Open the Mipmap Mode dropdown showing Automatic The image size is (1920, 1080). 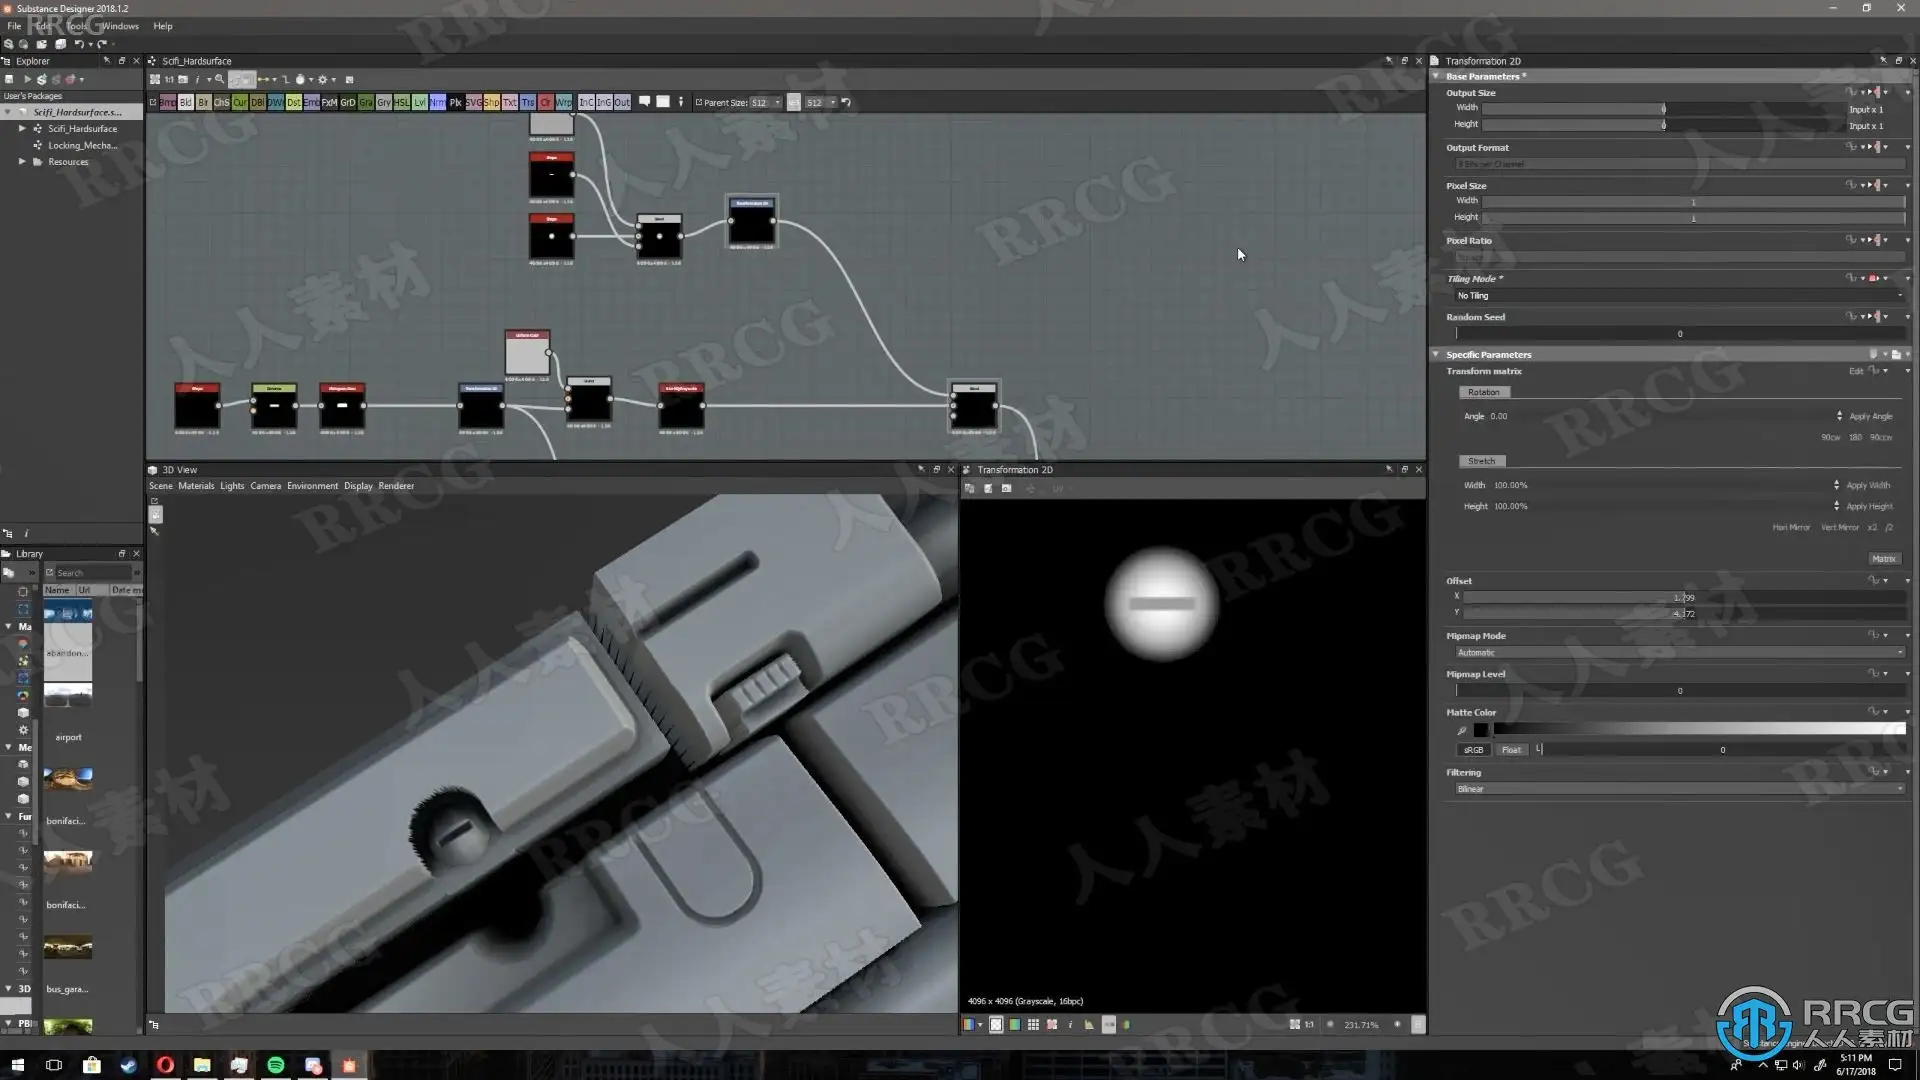point(1680,652)
